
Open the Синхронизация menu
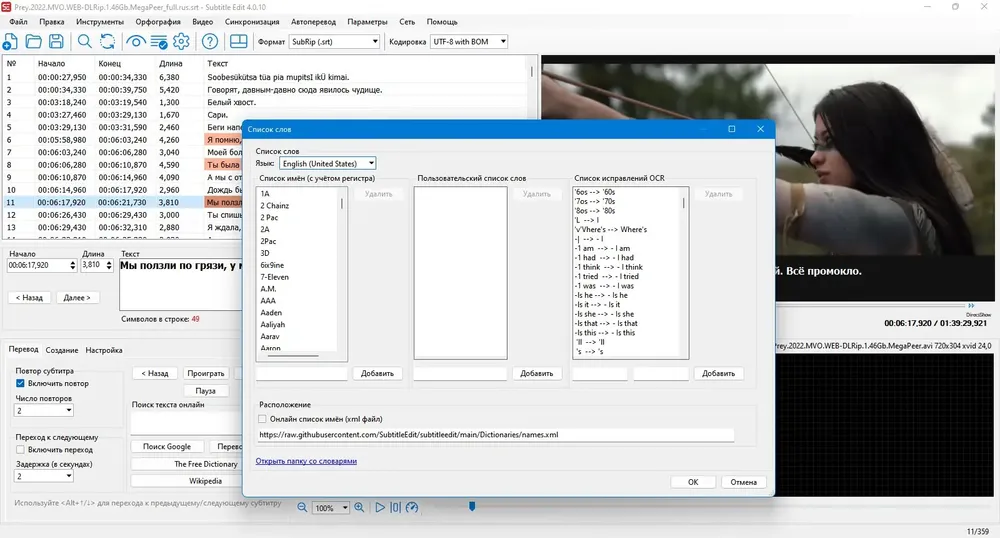(252, 22)
